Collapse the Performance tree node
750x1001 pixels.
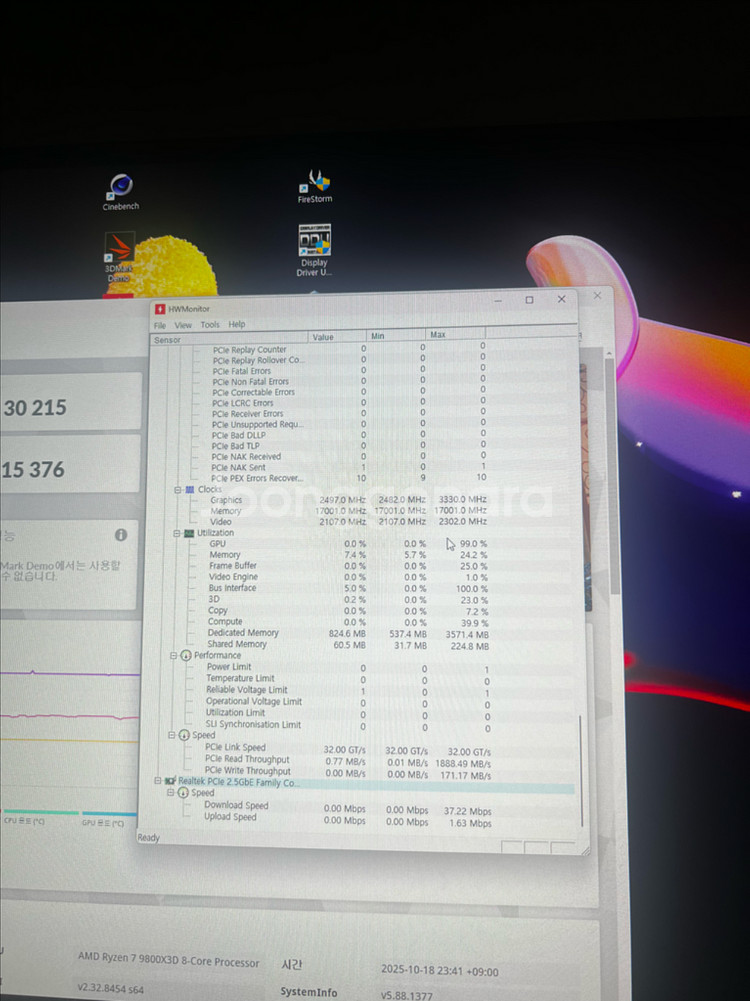[173, 655]
